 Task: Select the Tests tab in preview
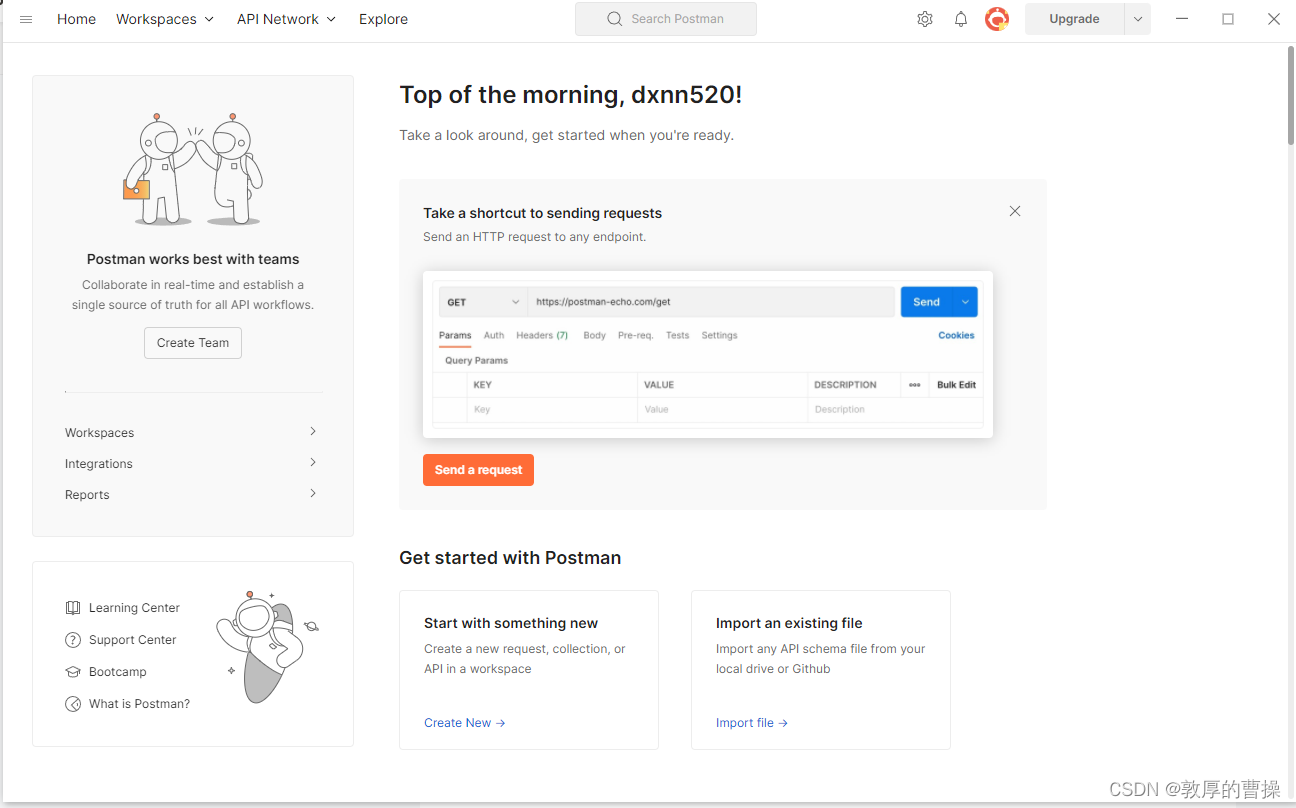tap(677, 335)
